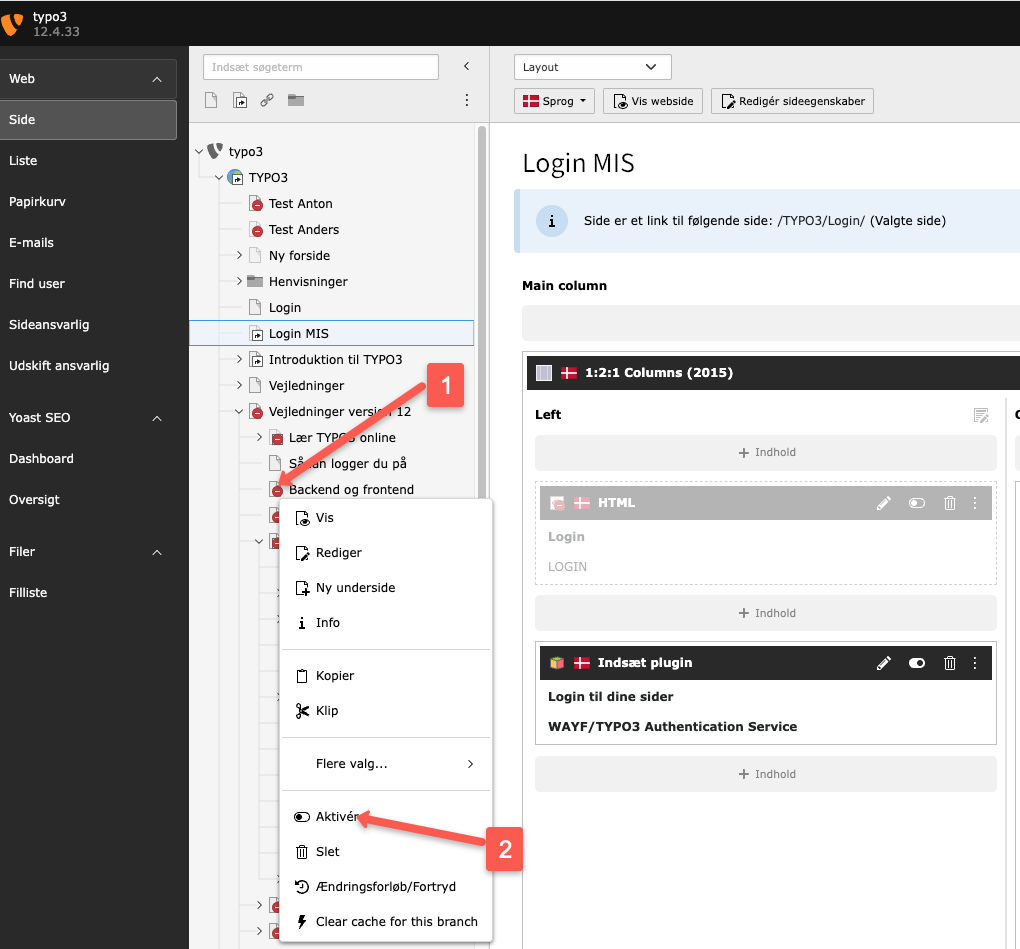Click the page tree search field
The image size is (1020, 949).
click(320, 67)
